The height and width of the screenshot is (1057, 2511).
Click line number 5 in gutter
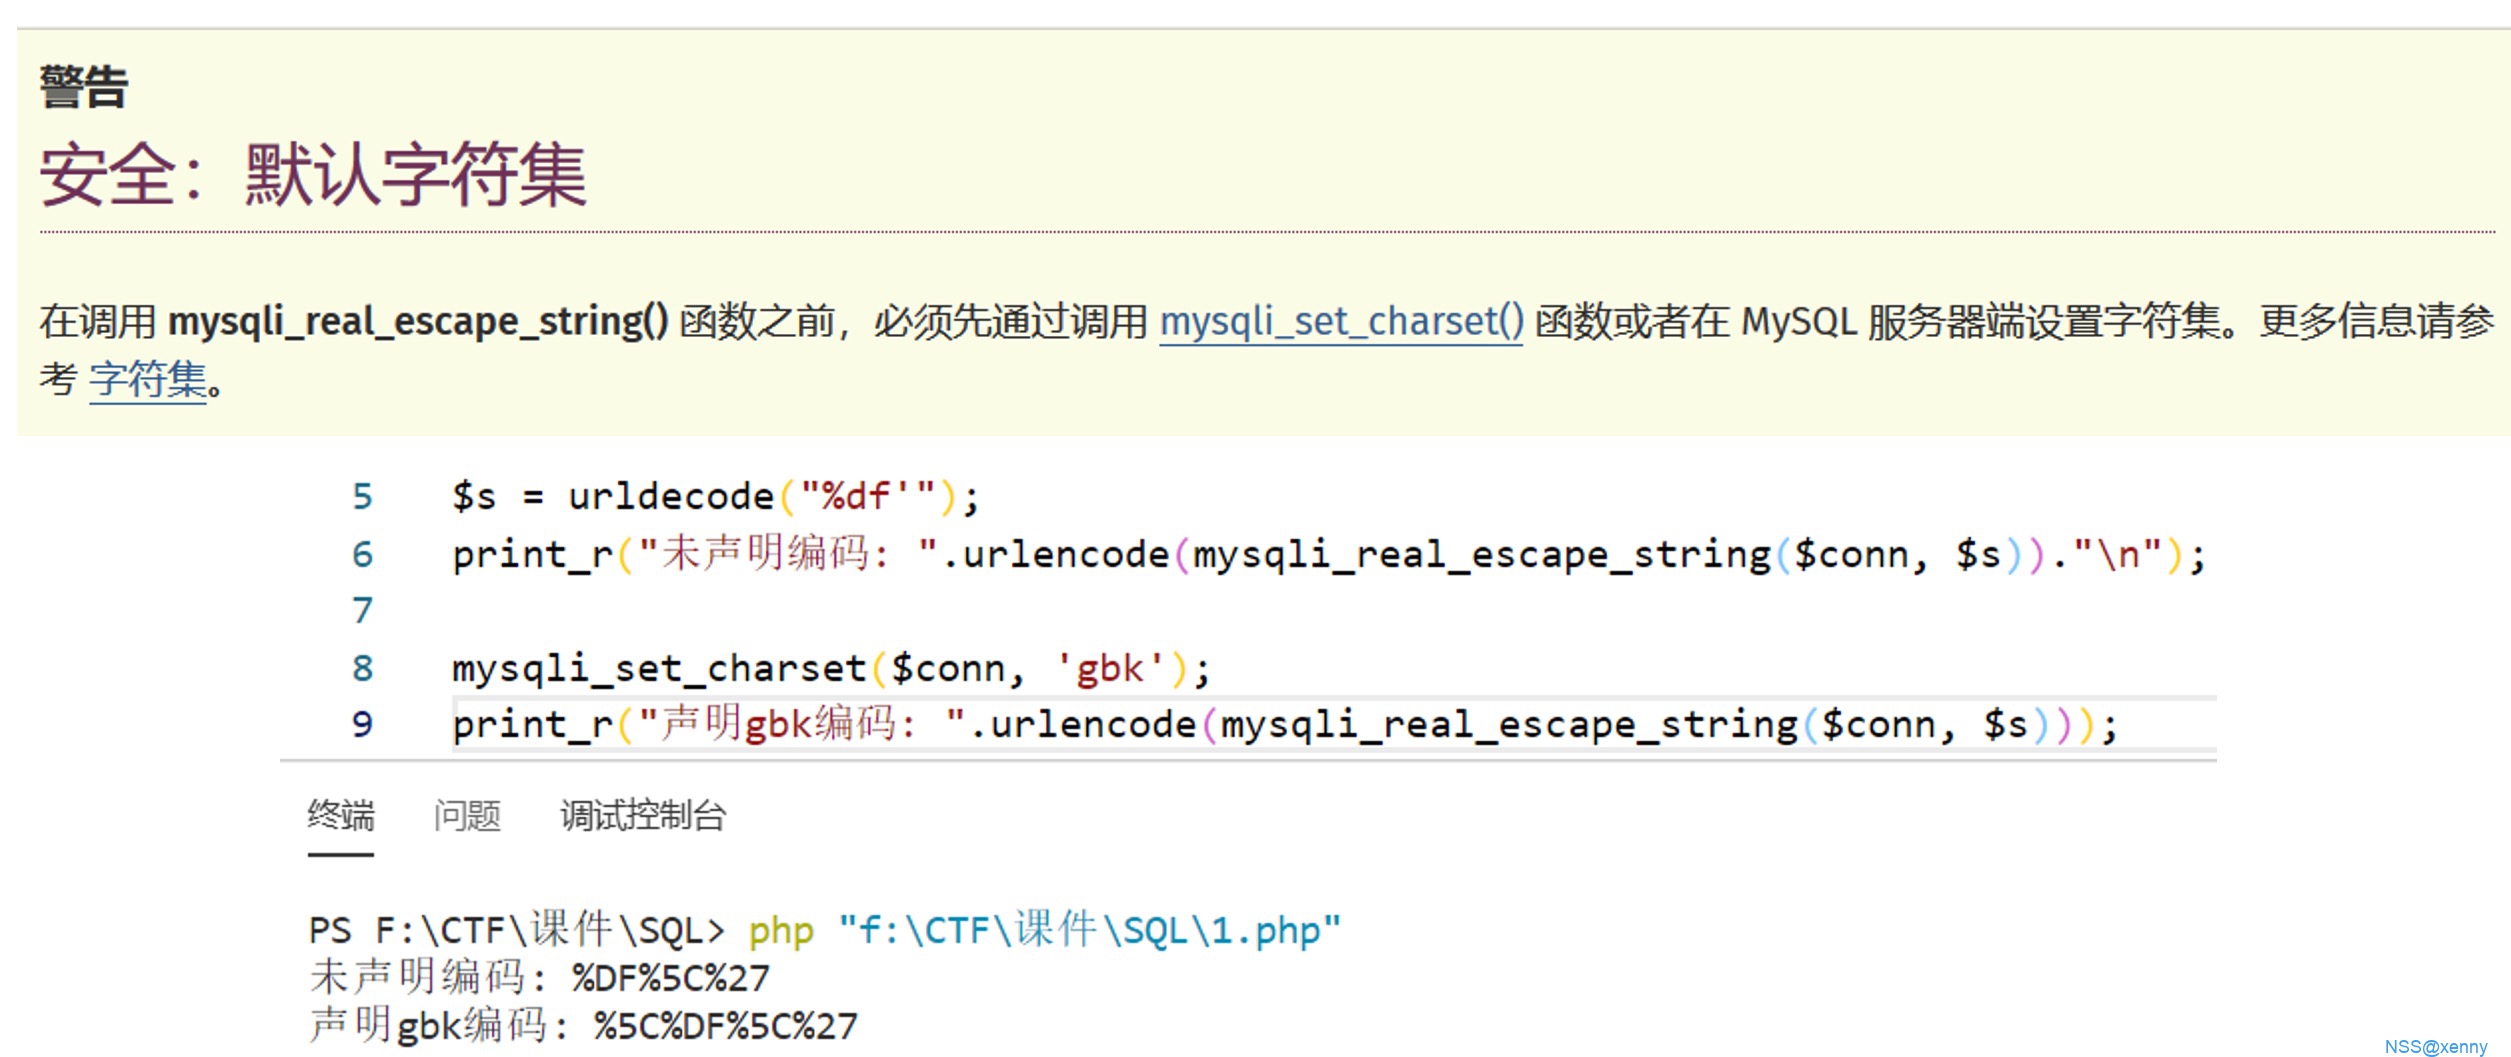click(x=362, y=497)
